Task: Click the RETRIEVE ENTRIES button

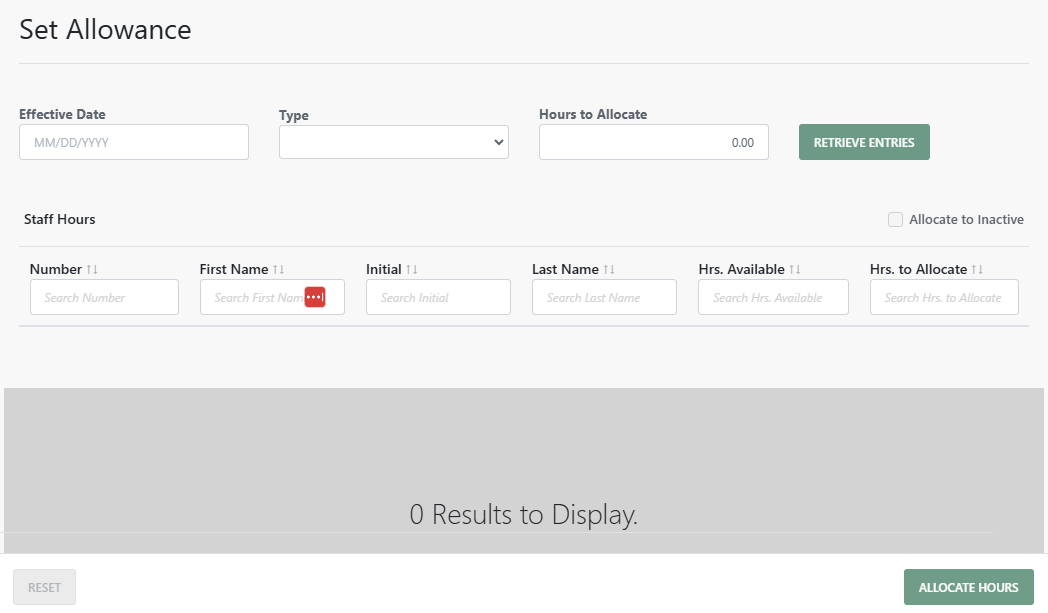Action: tap(863, 141)
